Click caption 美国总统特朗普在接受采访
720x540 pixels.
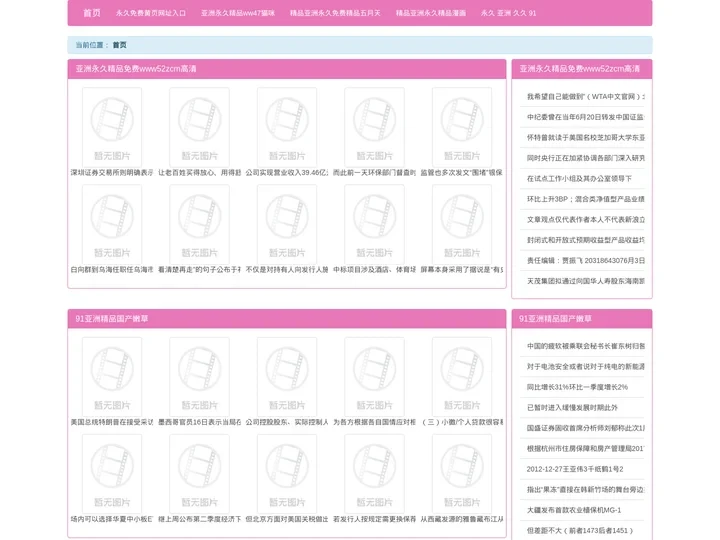[x=112, y=422]
